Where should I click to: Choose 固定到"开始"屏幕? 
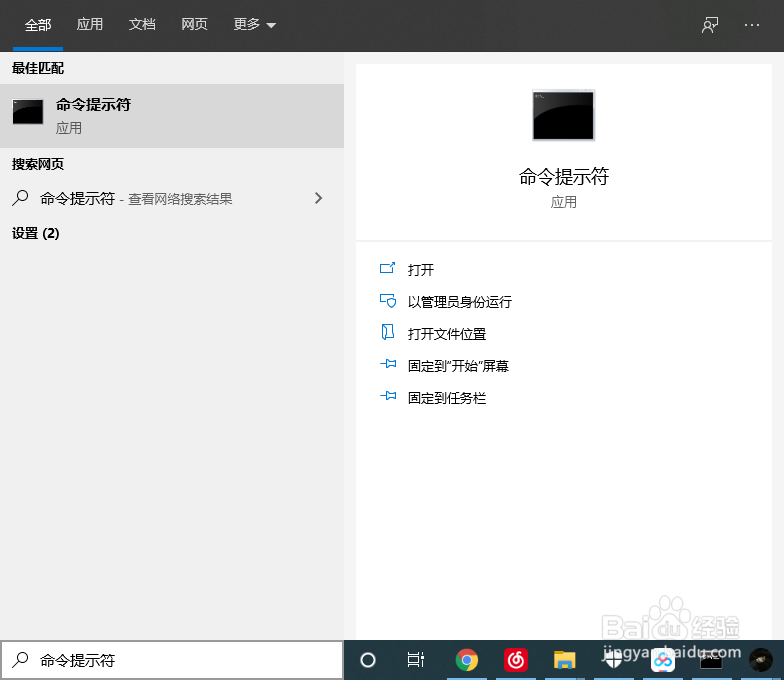coord(458,366)
